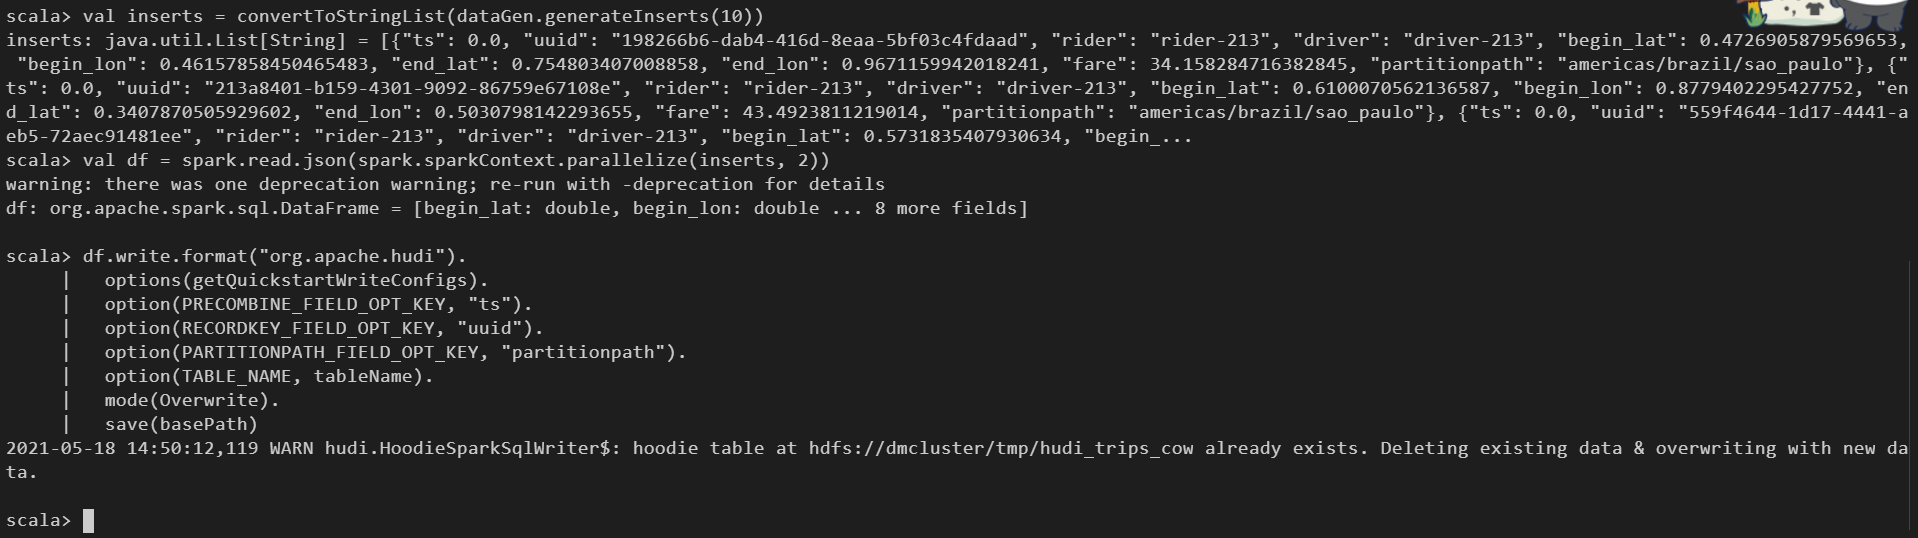Click the first uuid value 198266b6-dab4

[x=820, y=40]
